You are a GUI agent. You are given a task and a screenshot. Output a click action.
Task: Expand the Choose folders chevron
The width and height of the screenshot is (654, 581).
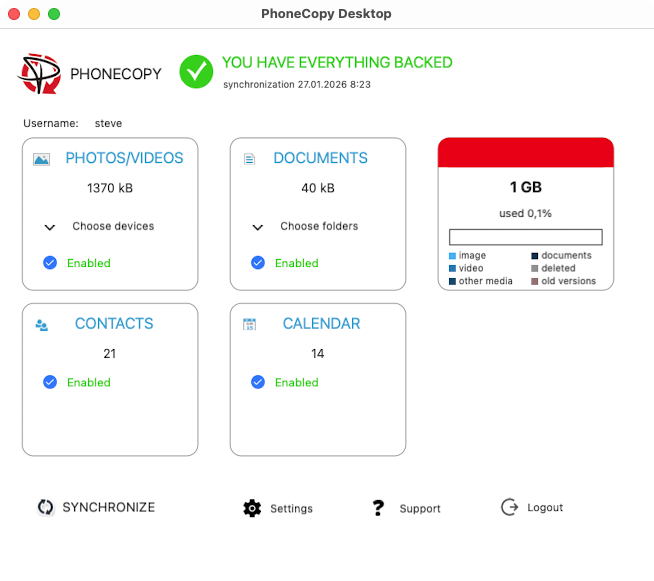(258, 227)
